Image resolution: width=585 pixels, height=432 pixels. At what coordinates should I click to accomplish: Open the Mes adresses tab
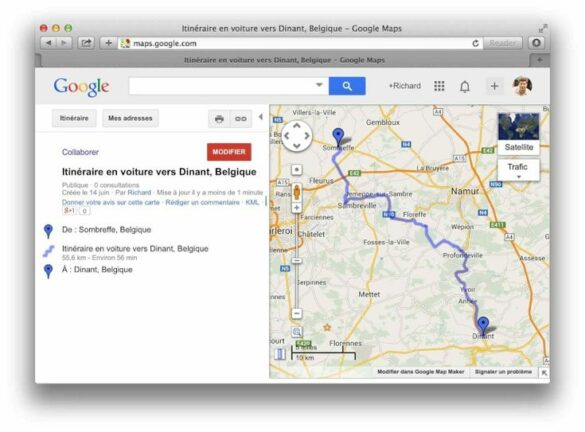[x=130, y=118]
